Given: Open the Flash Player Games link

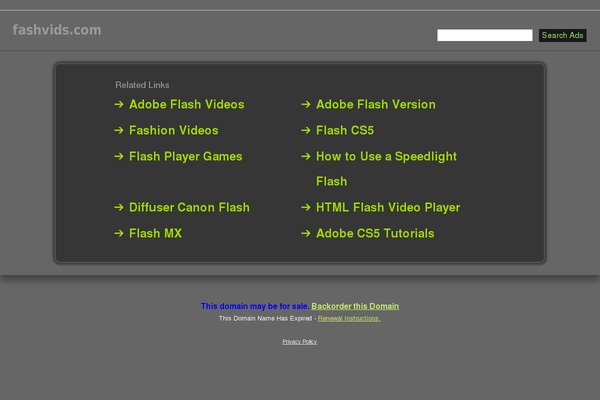Looking at the screenshot, I should 186,157.
